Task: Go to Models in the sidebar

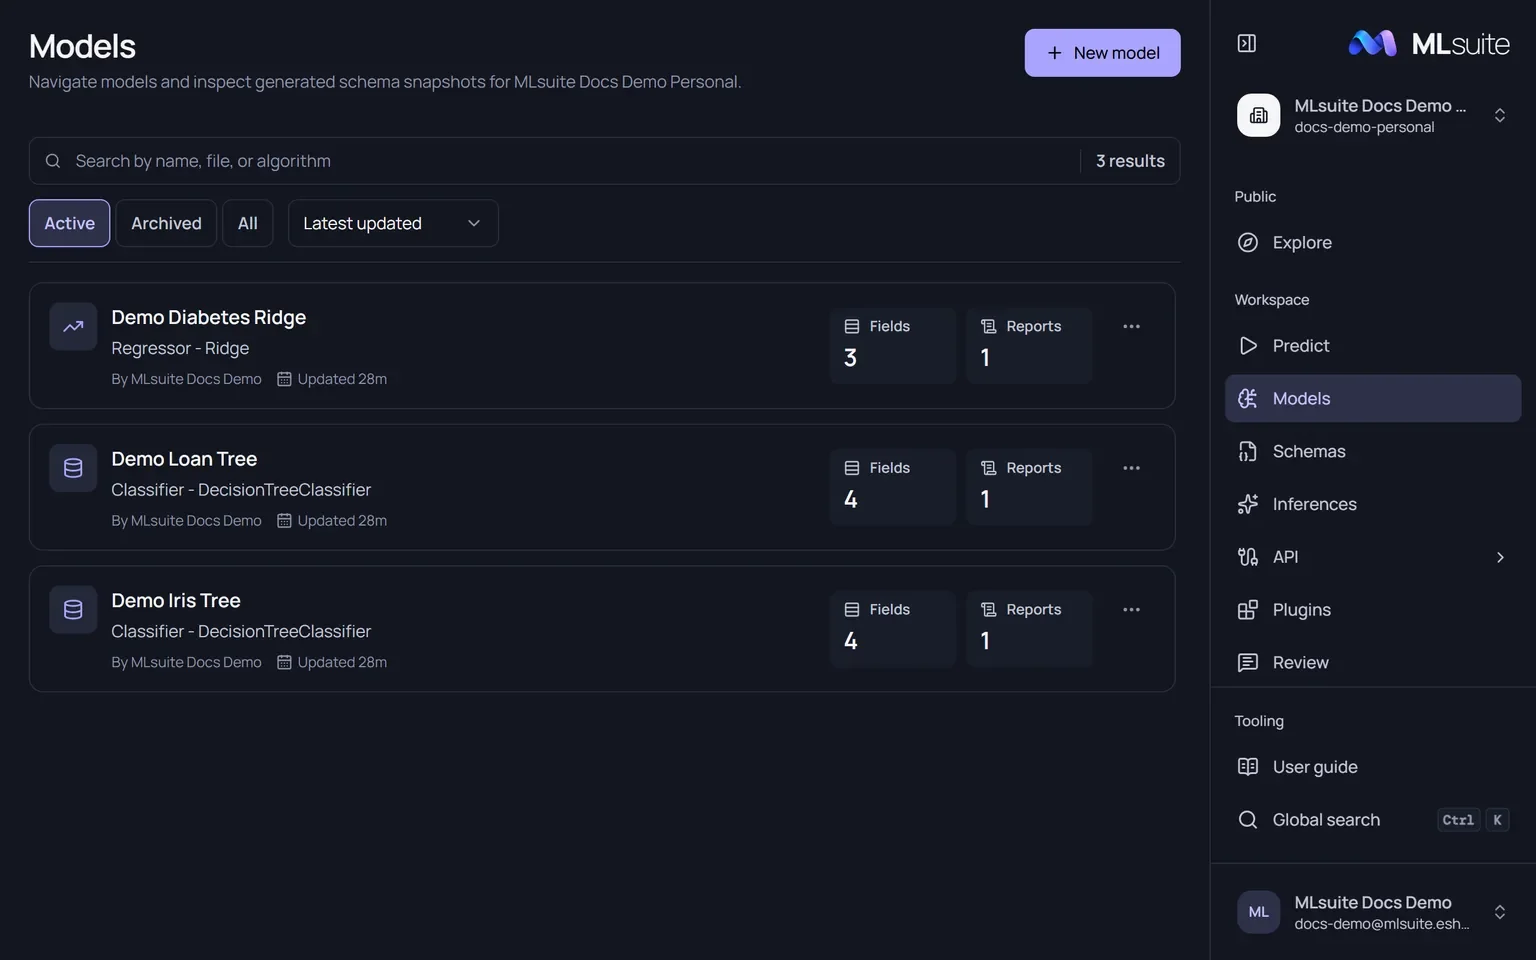Action: pos(1372,398)
